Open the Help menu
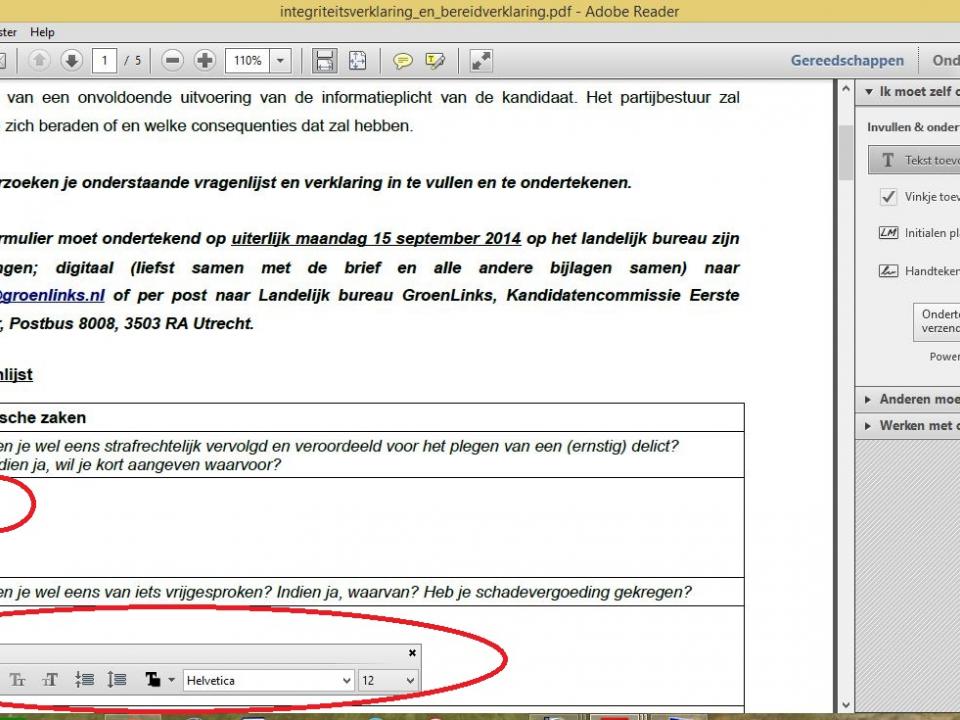 42,32
